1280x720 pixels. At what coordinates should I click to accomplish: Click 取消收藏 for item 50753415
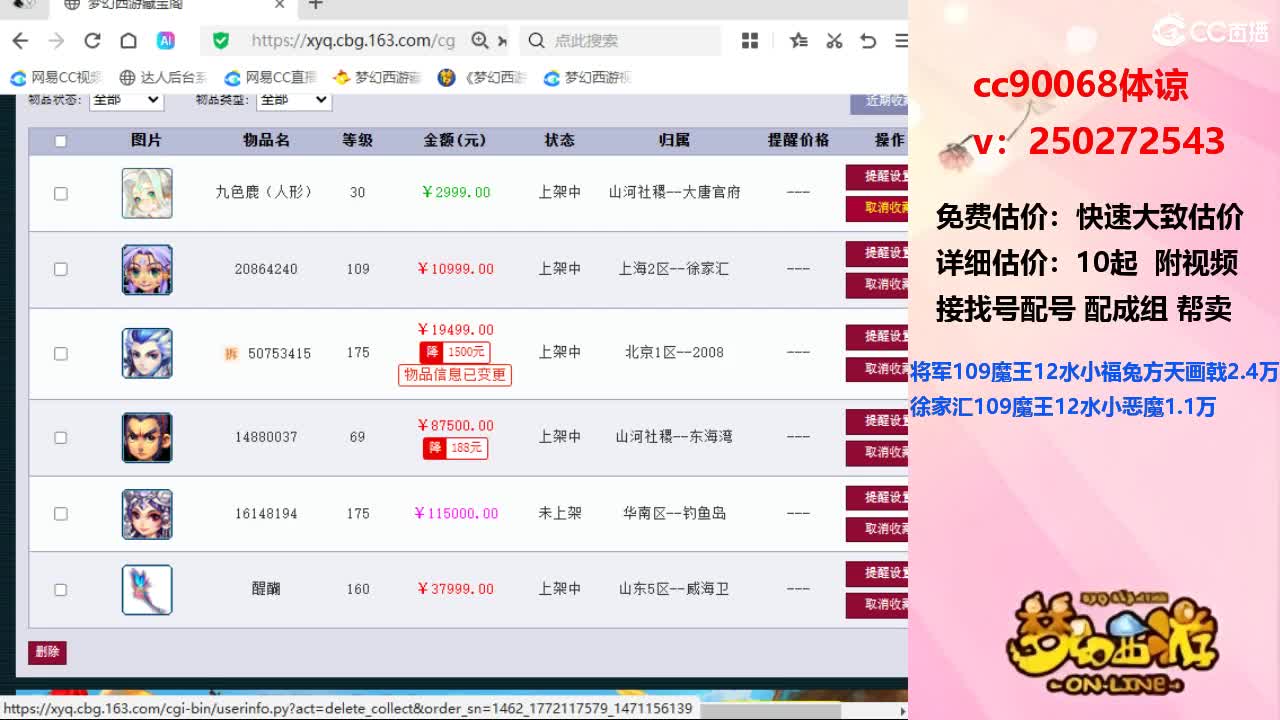click(877, 368)
